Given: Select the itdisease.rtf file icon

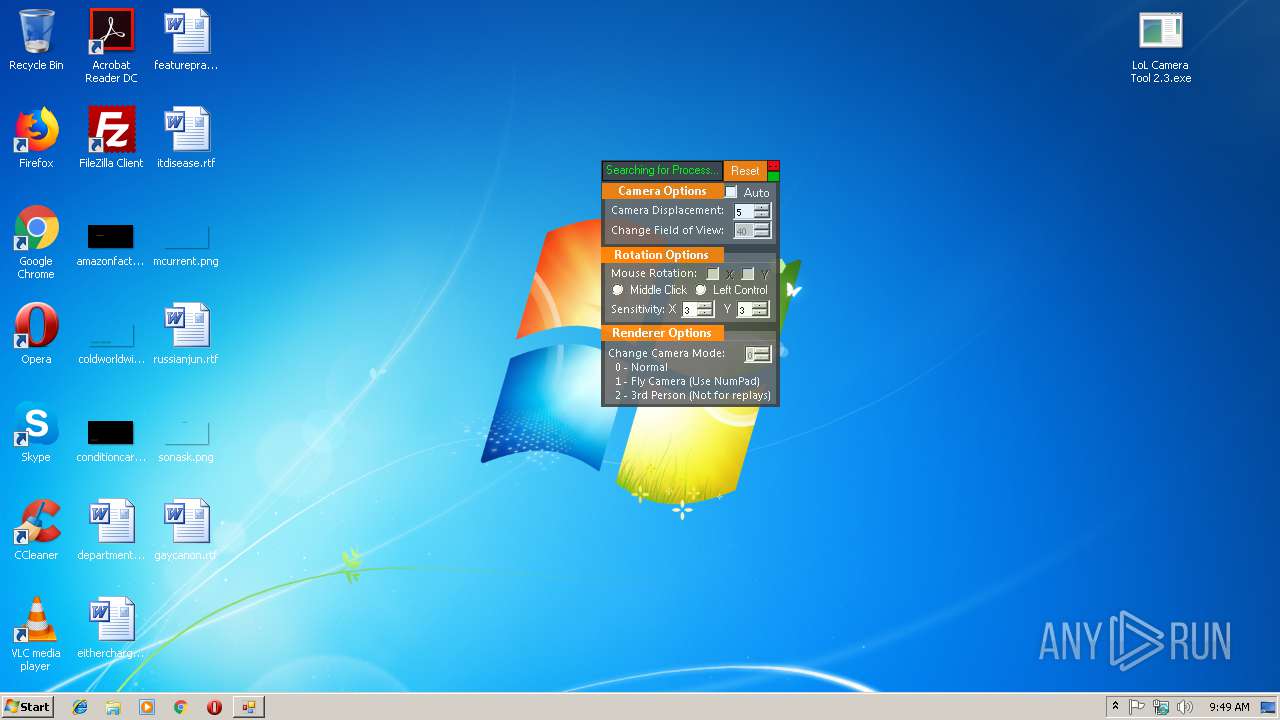Looking at the screenshot, I should pyautogui.click(x=186, y=139).
